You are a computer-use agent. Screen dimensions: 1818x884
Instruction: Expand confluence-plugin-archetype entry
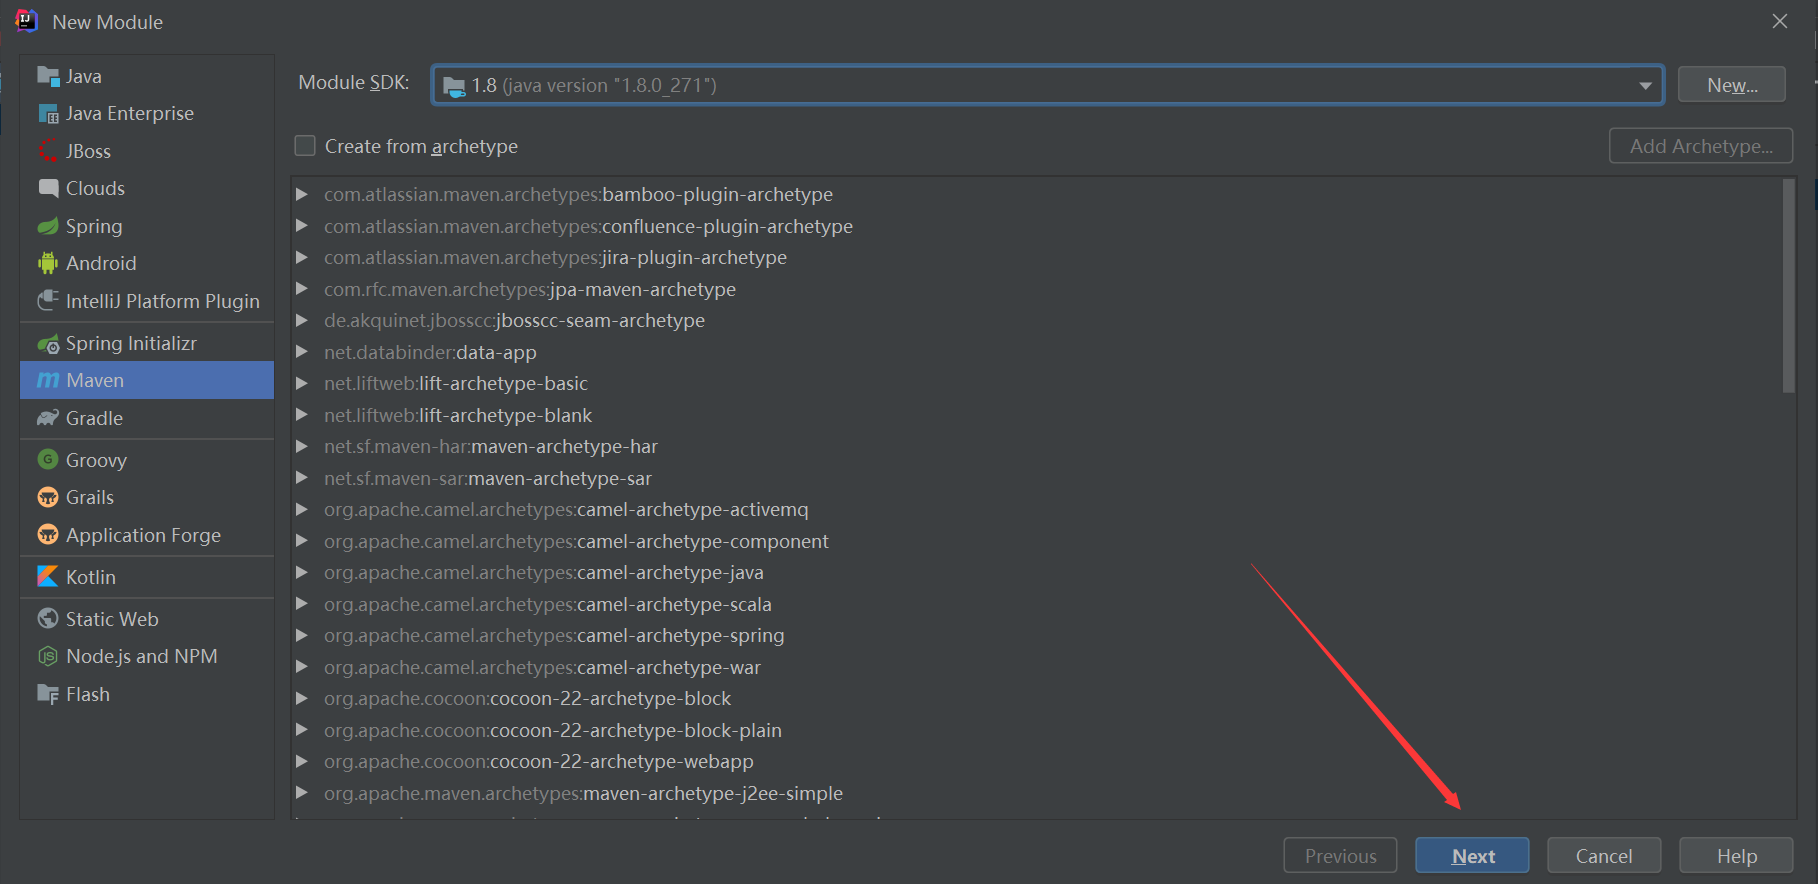coord(302,226)
